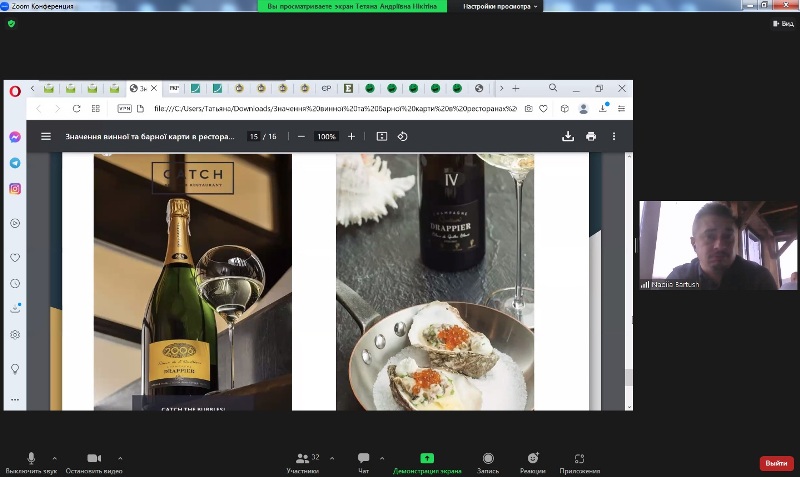Open the Participants panel
The width and height of the screenshot is (800, 477).
[302, 459]
